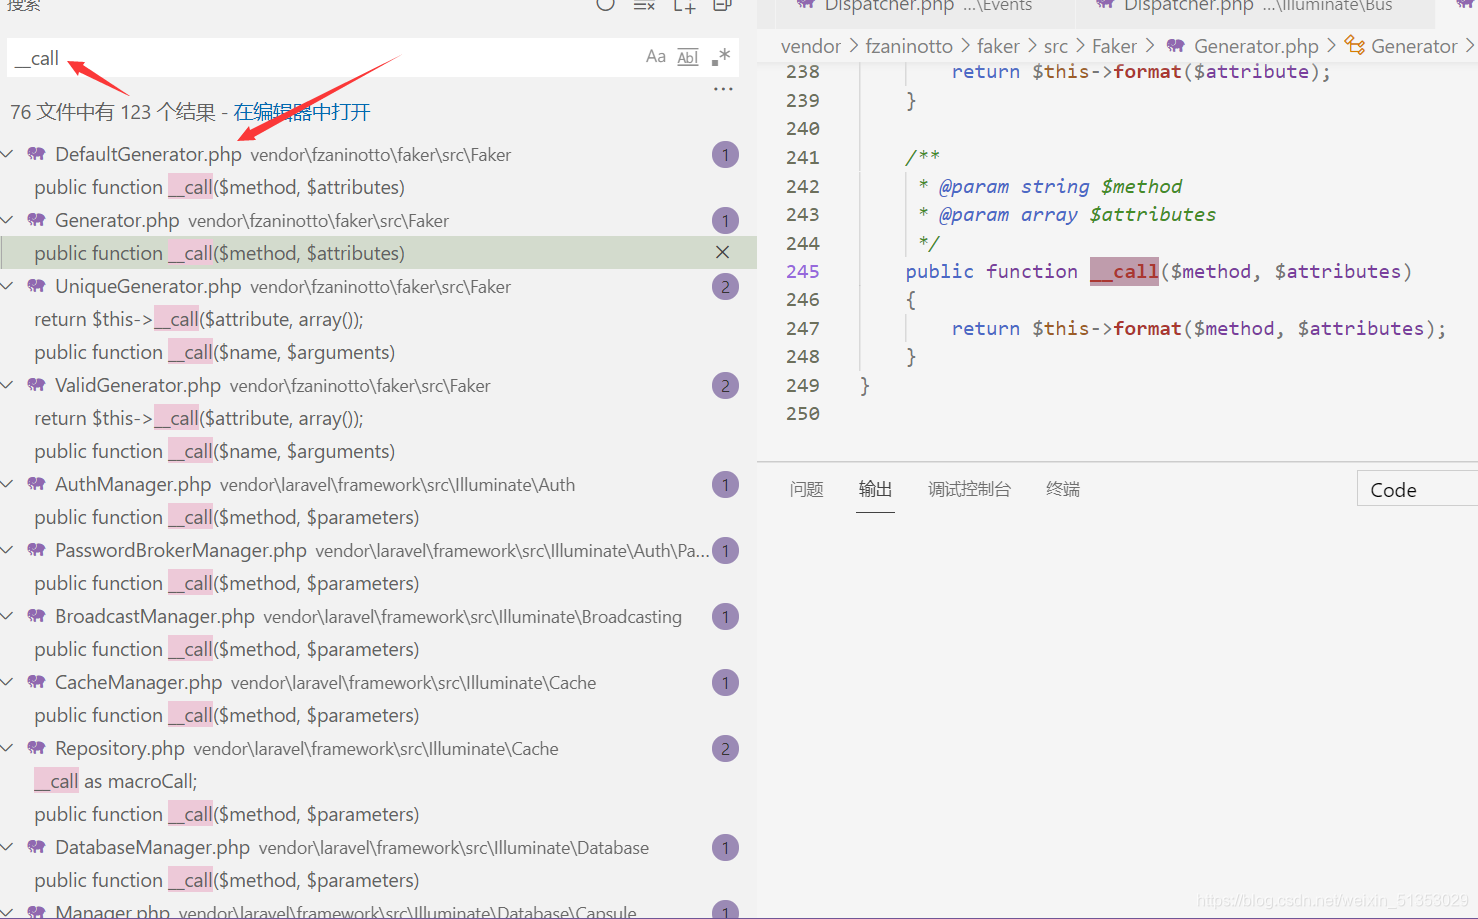Click 'Generator.php' breadcrumb segment
The image size is (1478, 919).
pyautogui.click(x=1256, y=46)
